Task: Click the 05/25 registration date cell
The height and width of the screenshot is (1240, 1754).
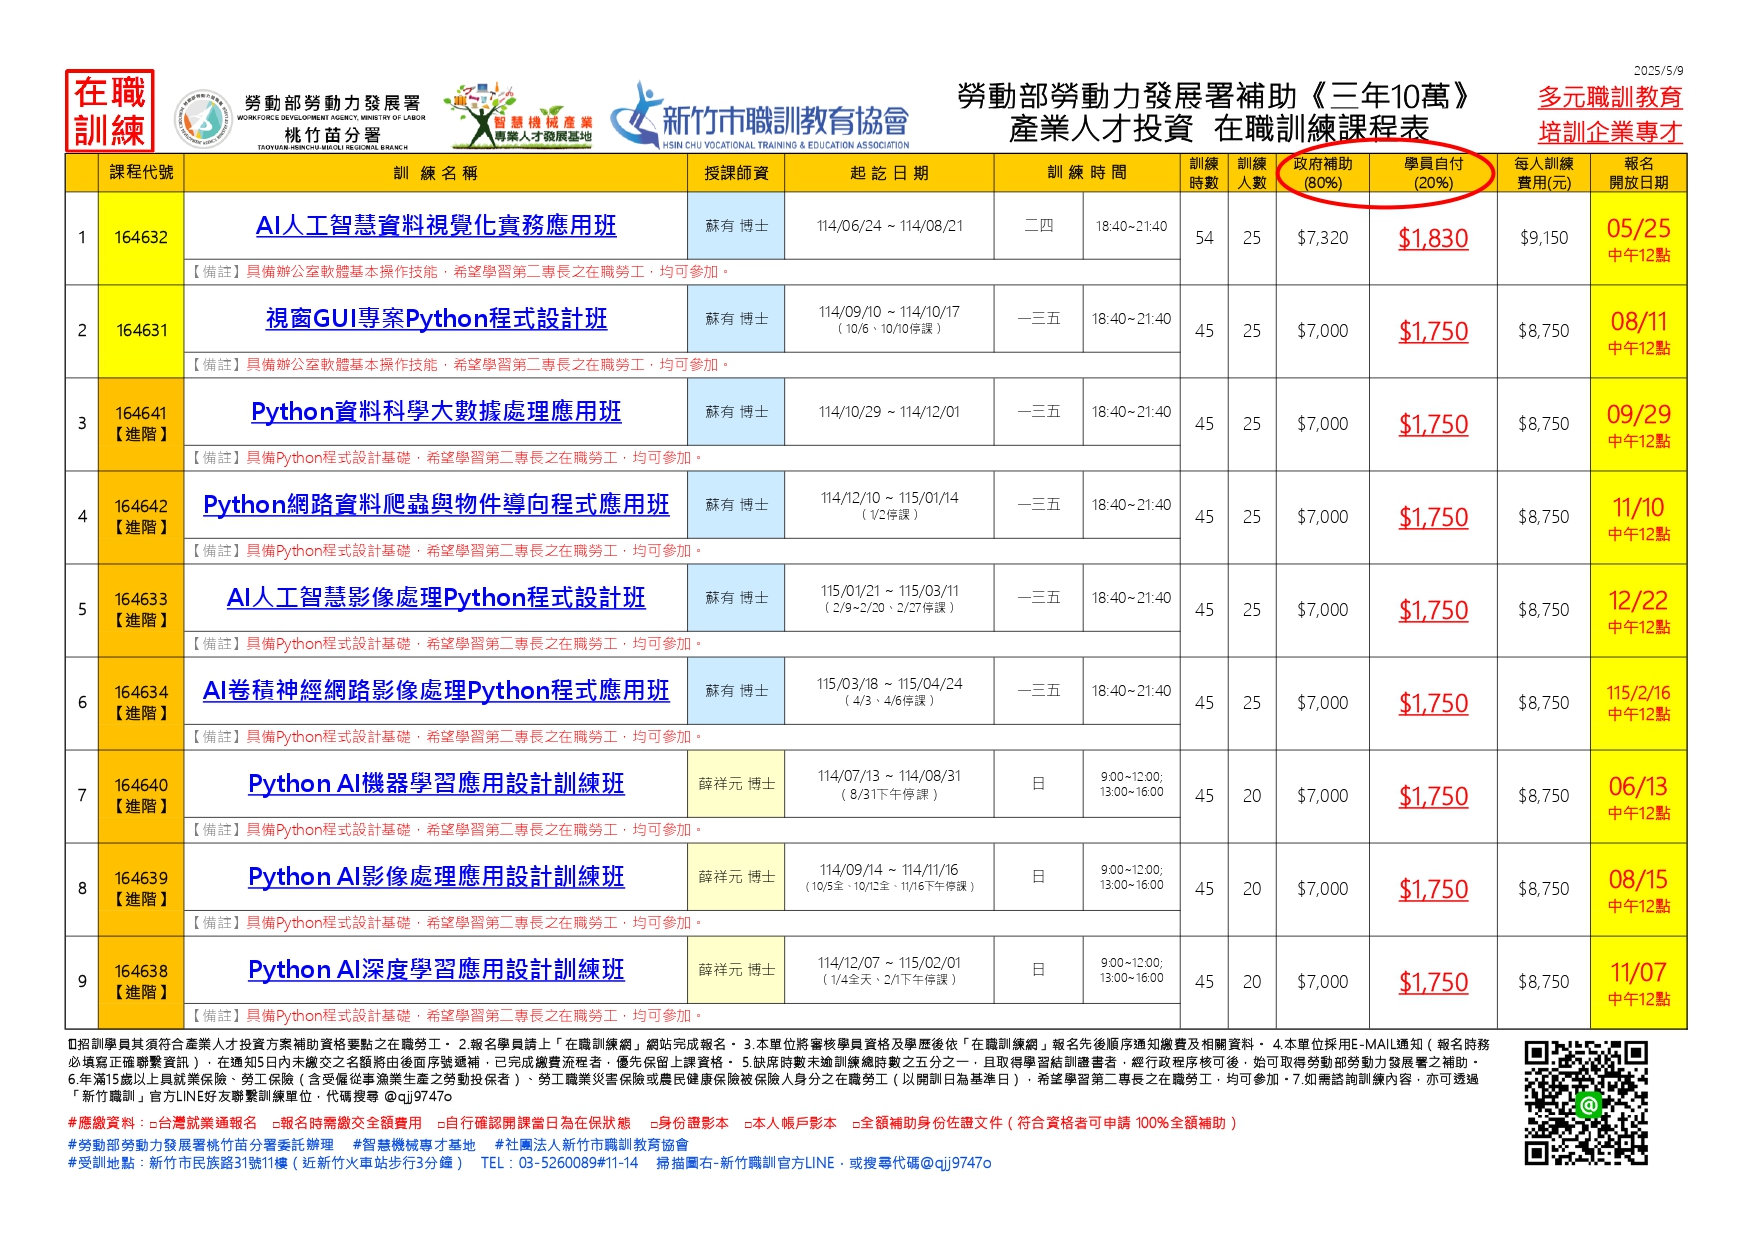Action: 1638,238
